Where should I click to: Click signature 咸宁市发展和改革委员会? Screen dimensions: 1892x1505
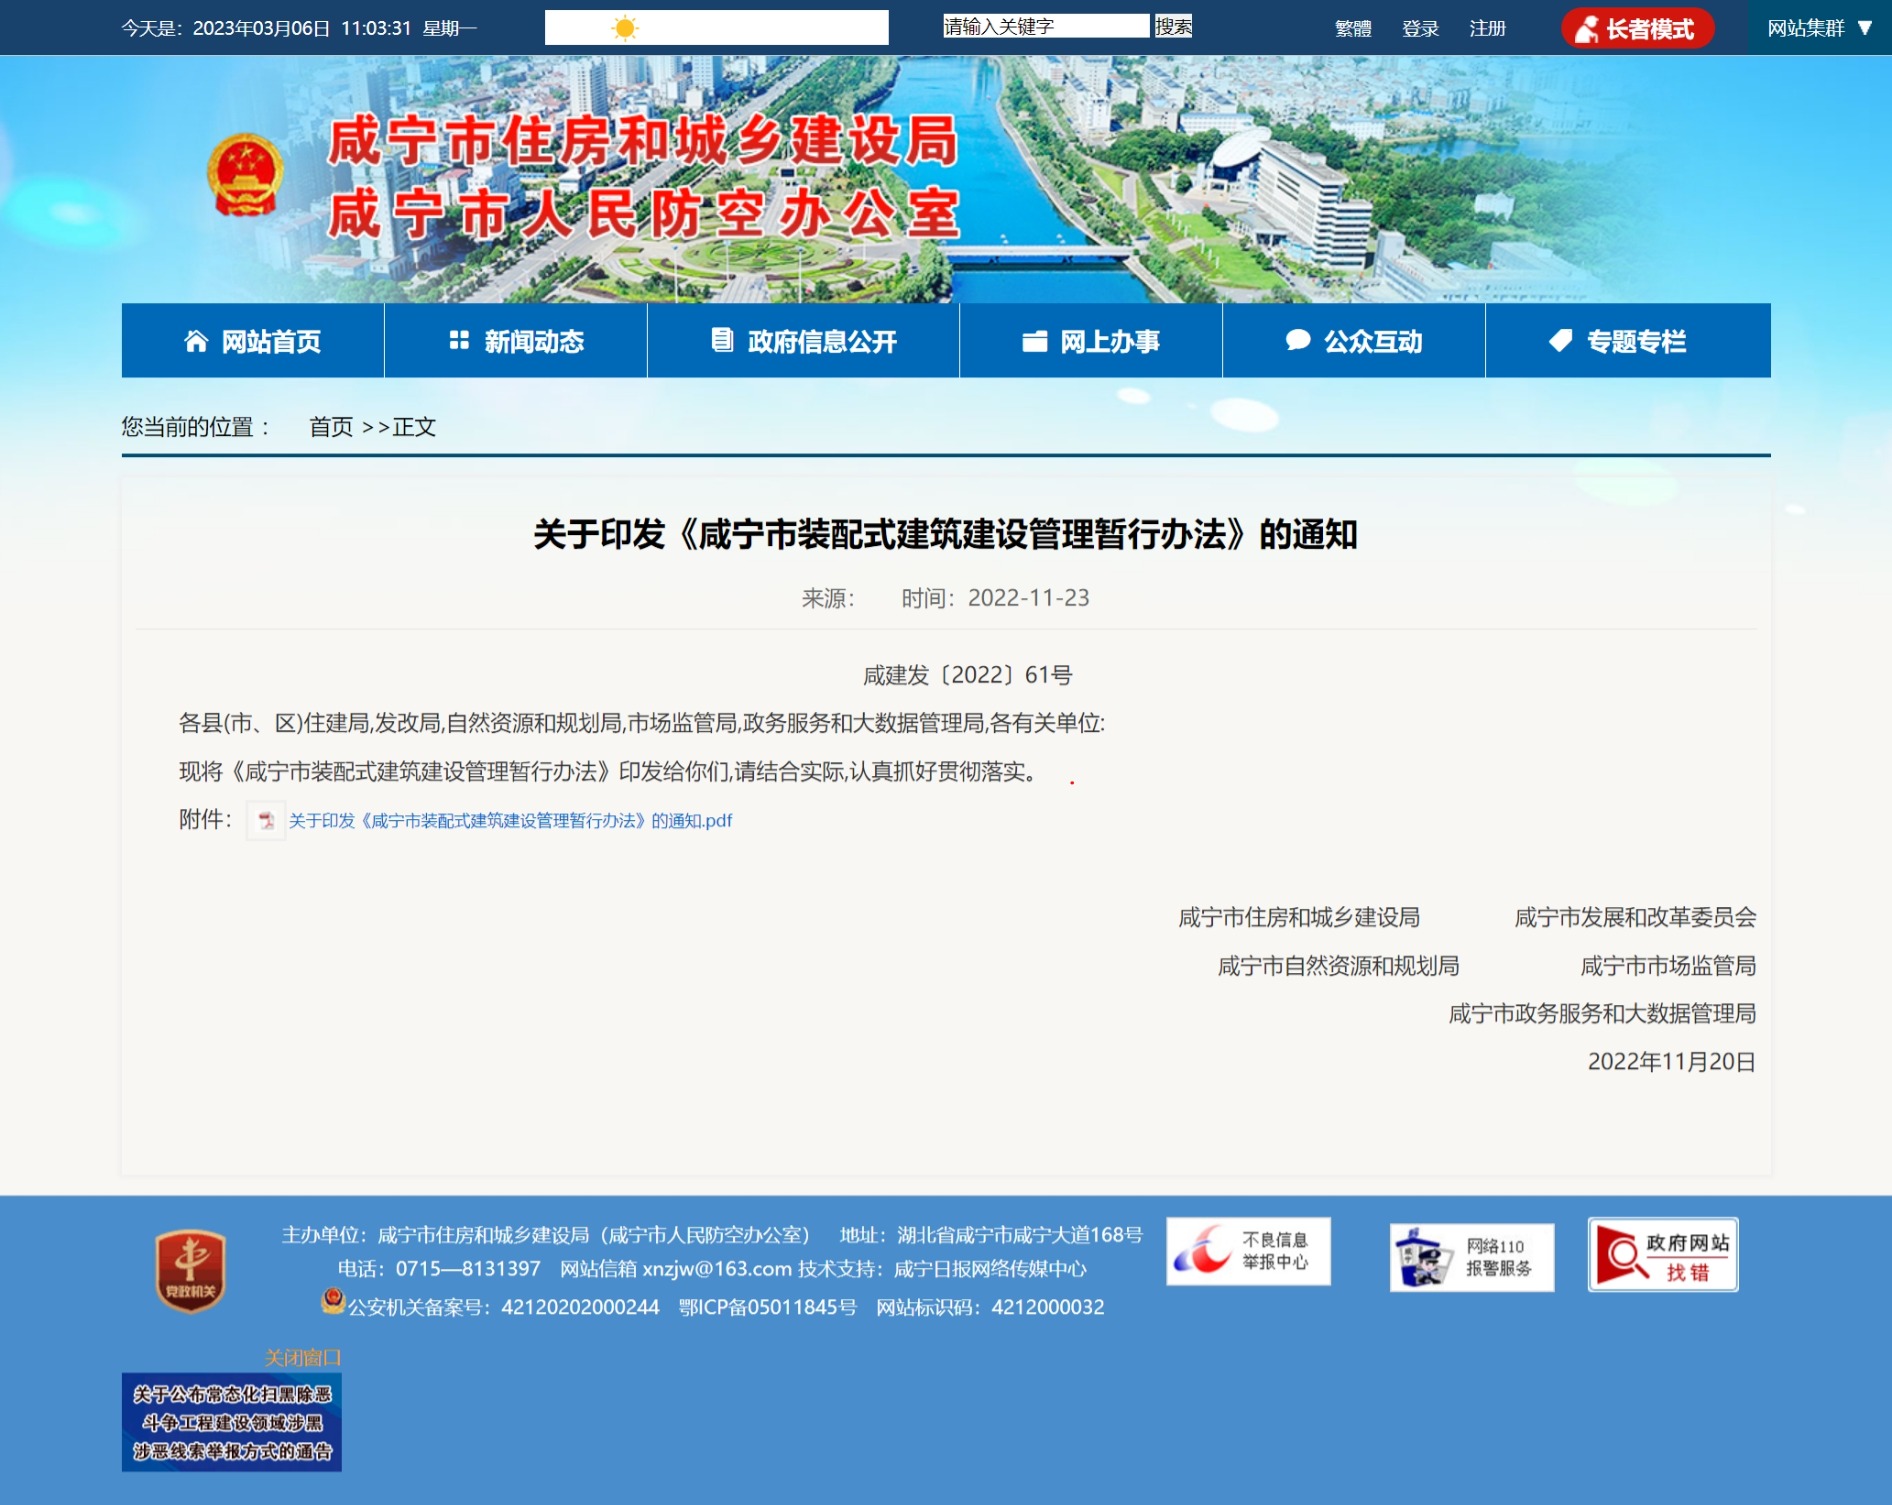point(1635,917)
